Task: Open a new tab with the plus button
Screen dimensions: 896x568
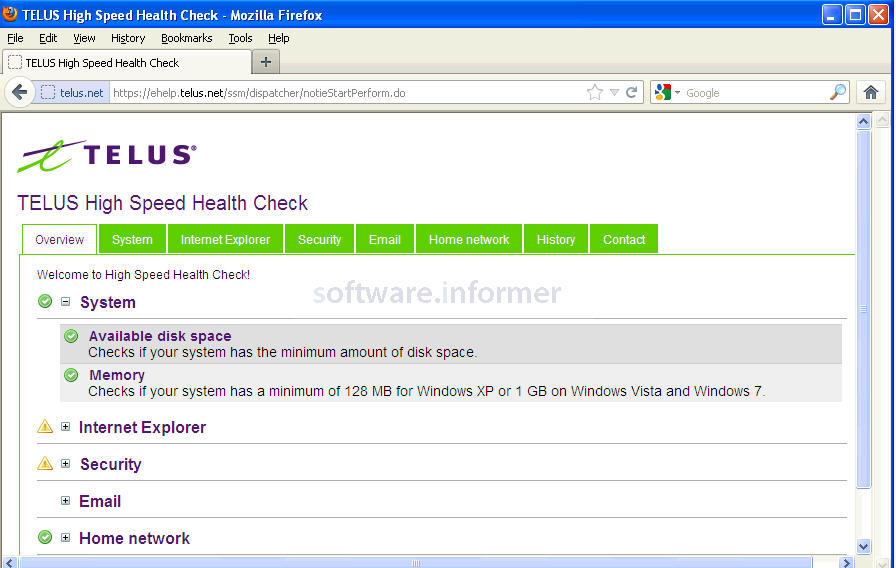Action: coord(266,62)
